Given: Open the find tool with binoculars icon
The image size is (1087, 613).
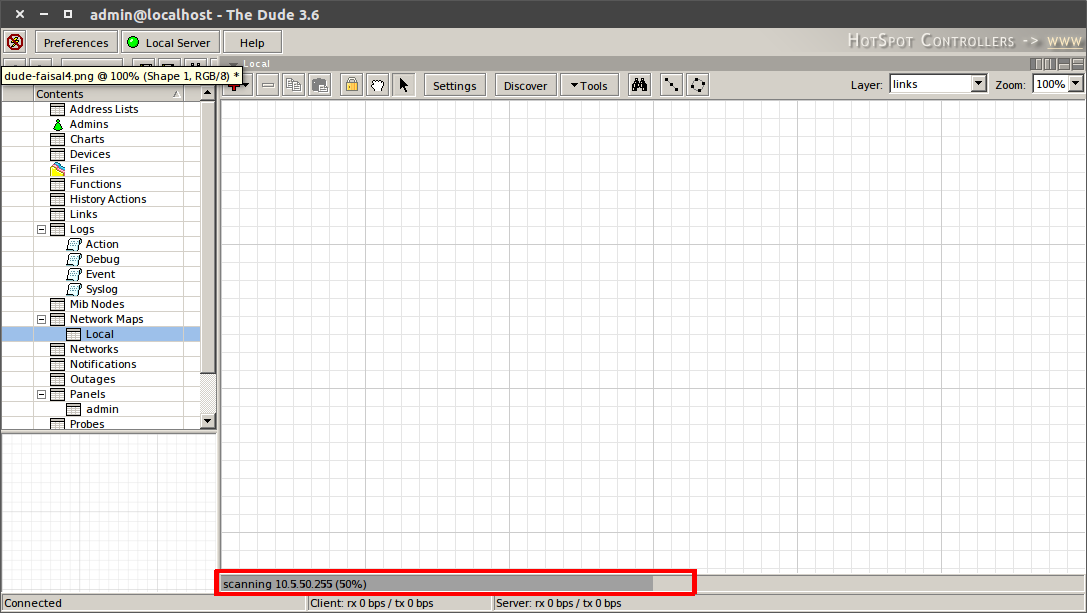Looking at the screenshot, I should click(638, 85).
